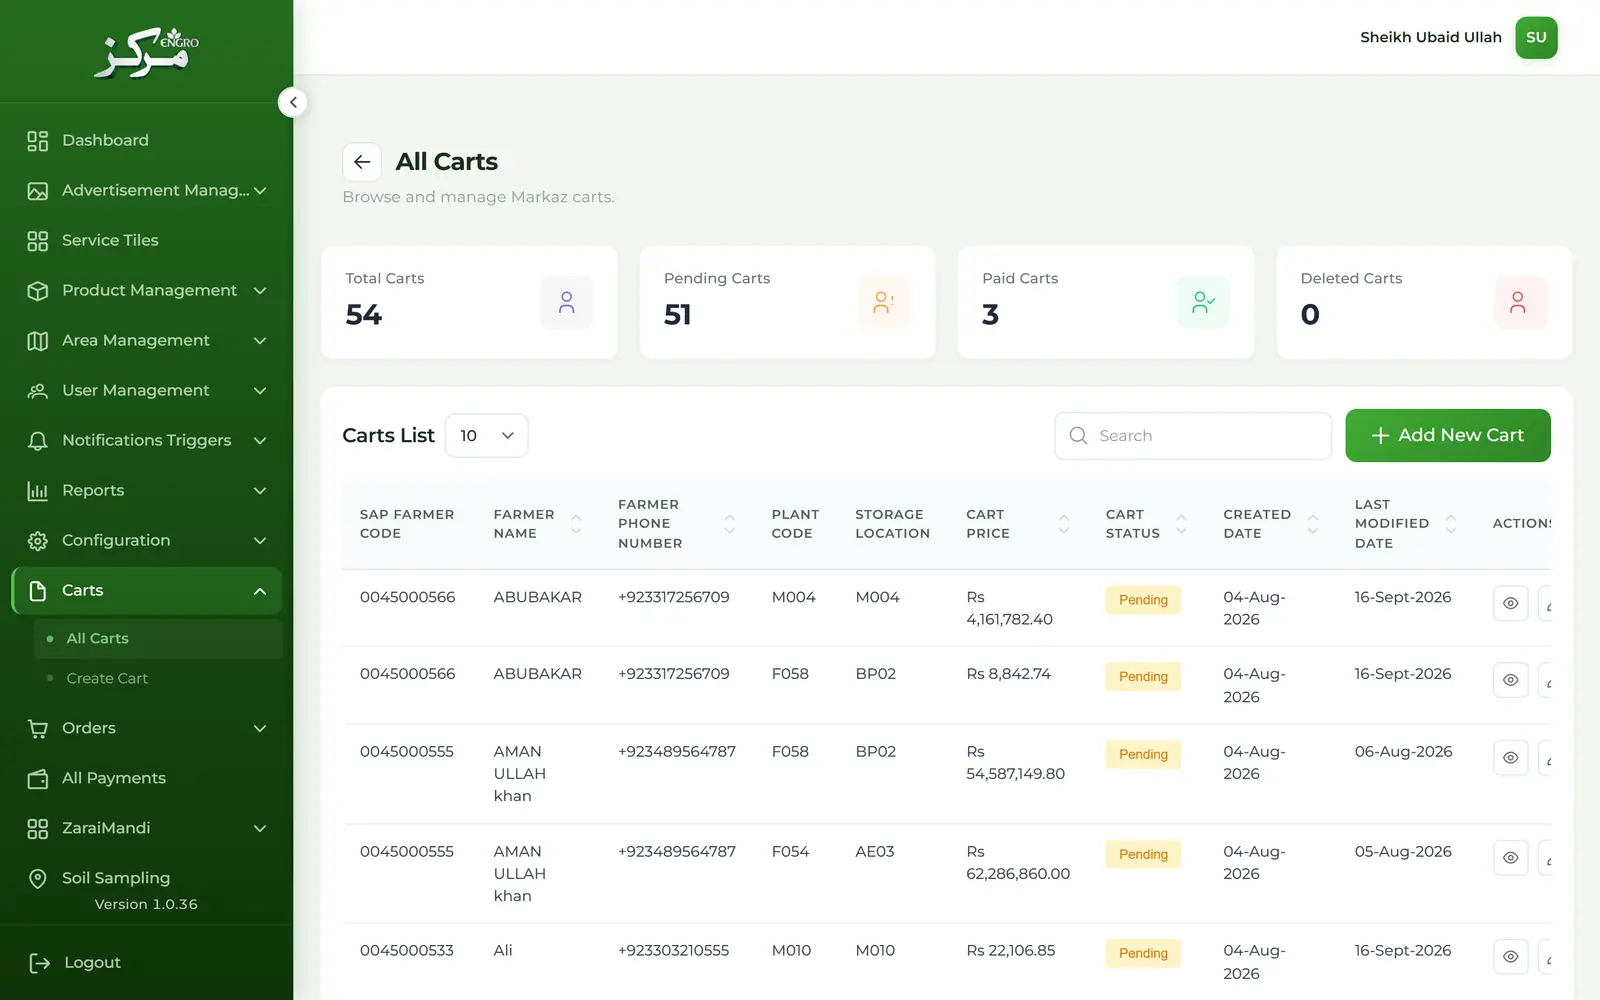
Task: Sort by Farmer Phone Number column
Action: point(729,524)
